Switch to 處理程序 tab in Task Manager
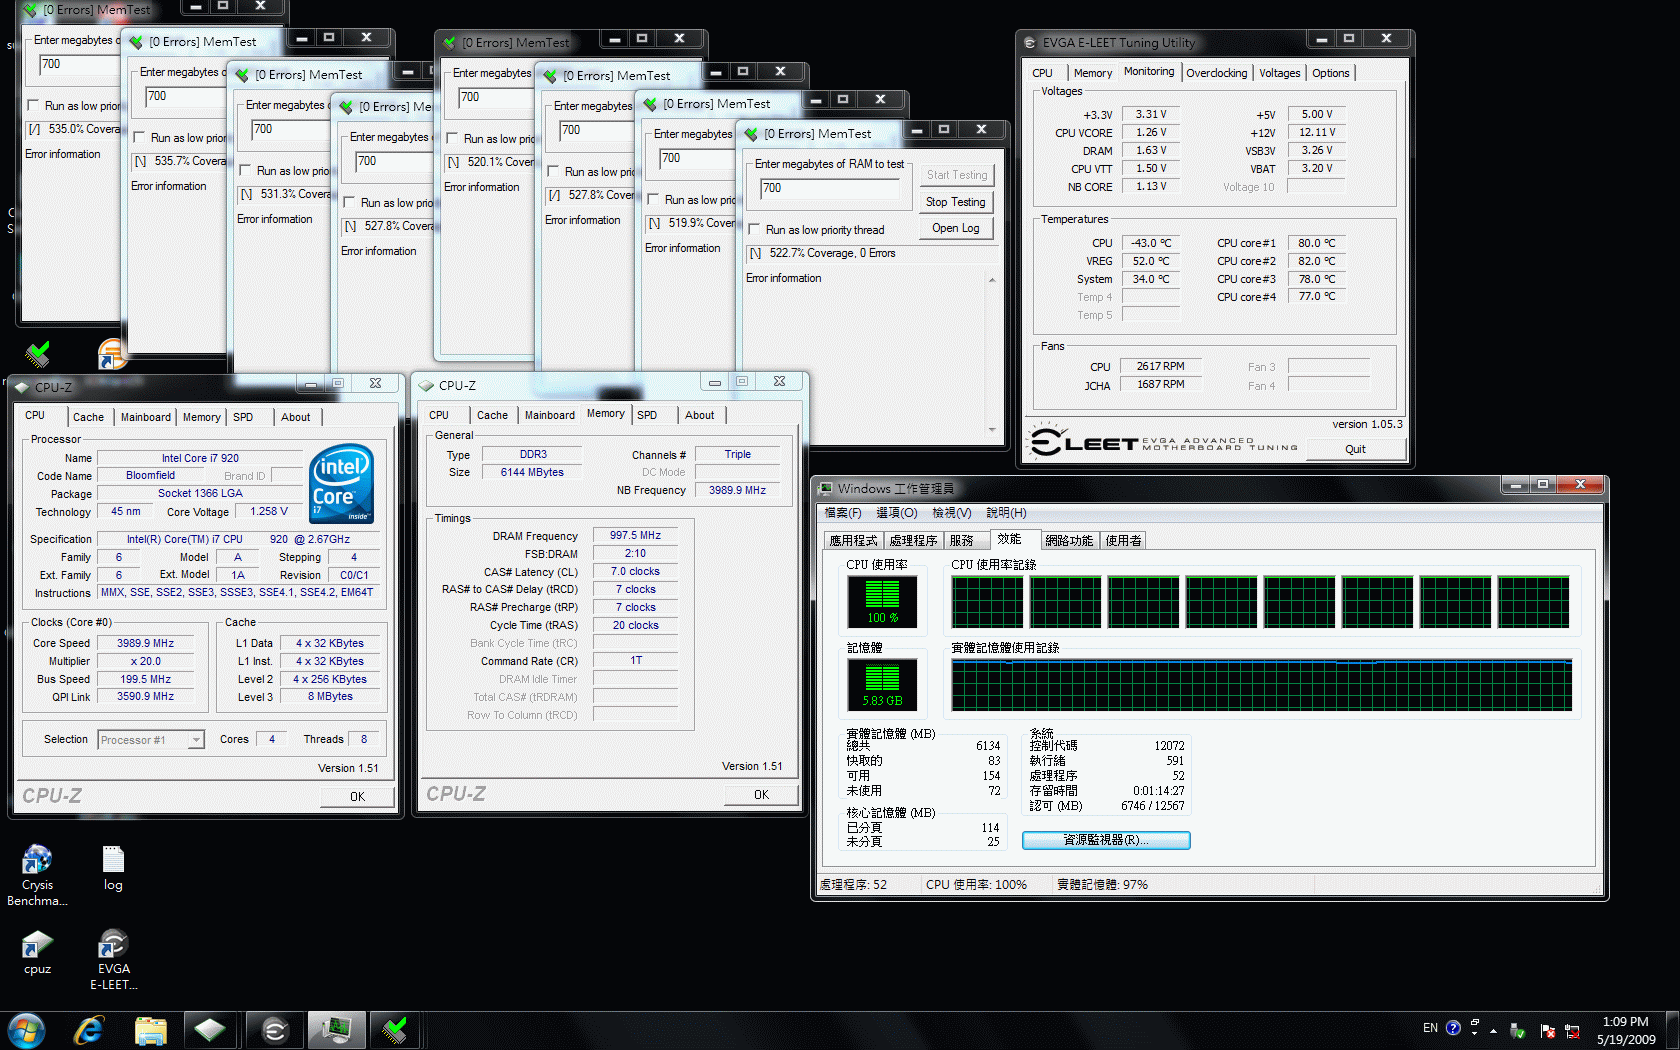The height and width of the screenshot is (1050, 1680). pyautogui.click(x=914, y=541)
